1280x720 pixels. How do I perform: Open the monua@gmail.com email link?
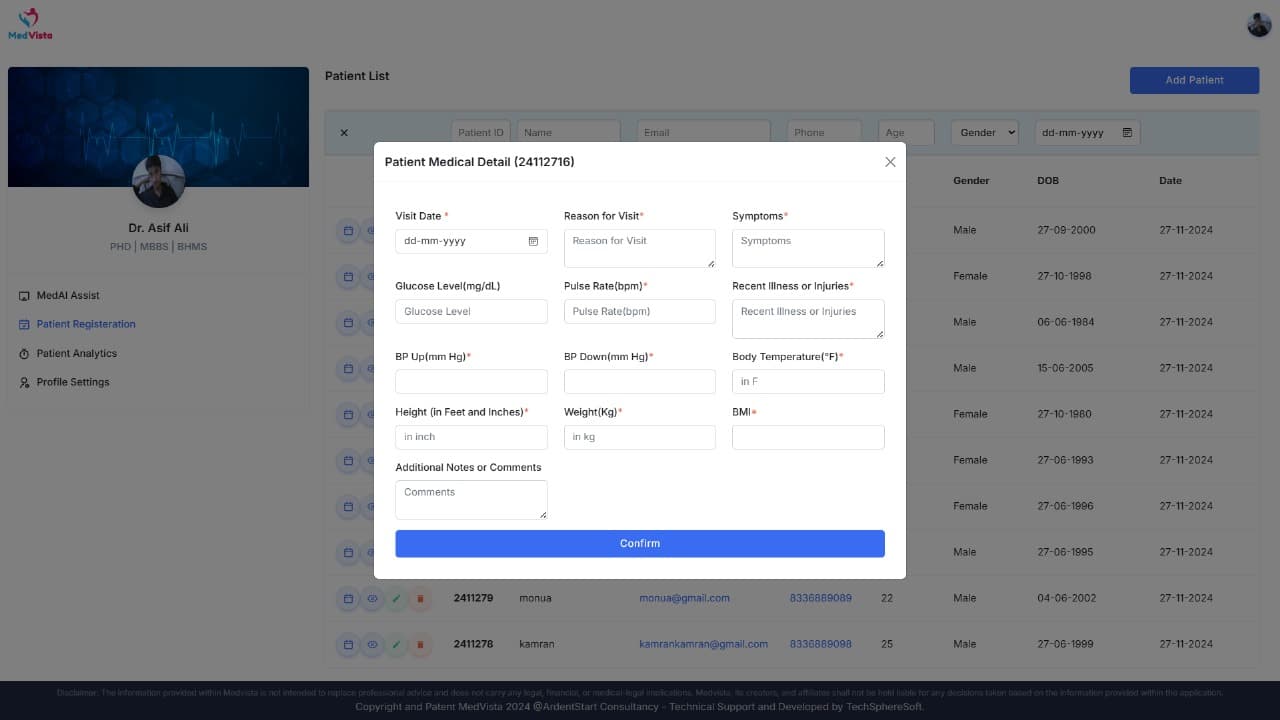coord(684,598)
